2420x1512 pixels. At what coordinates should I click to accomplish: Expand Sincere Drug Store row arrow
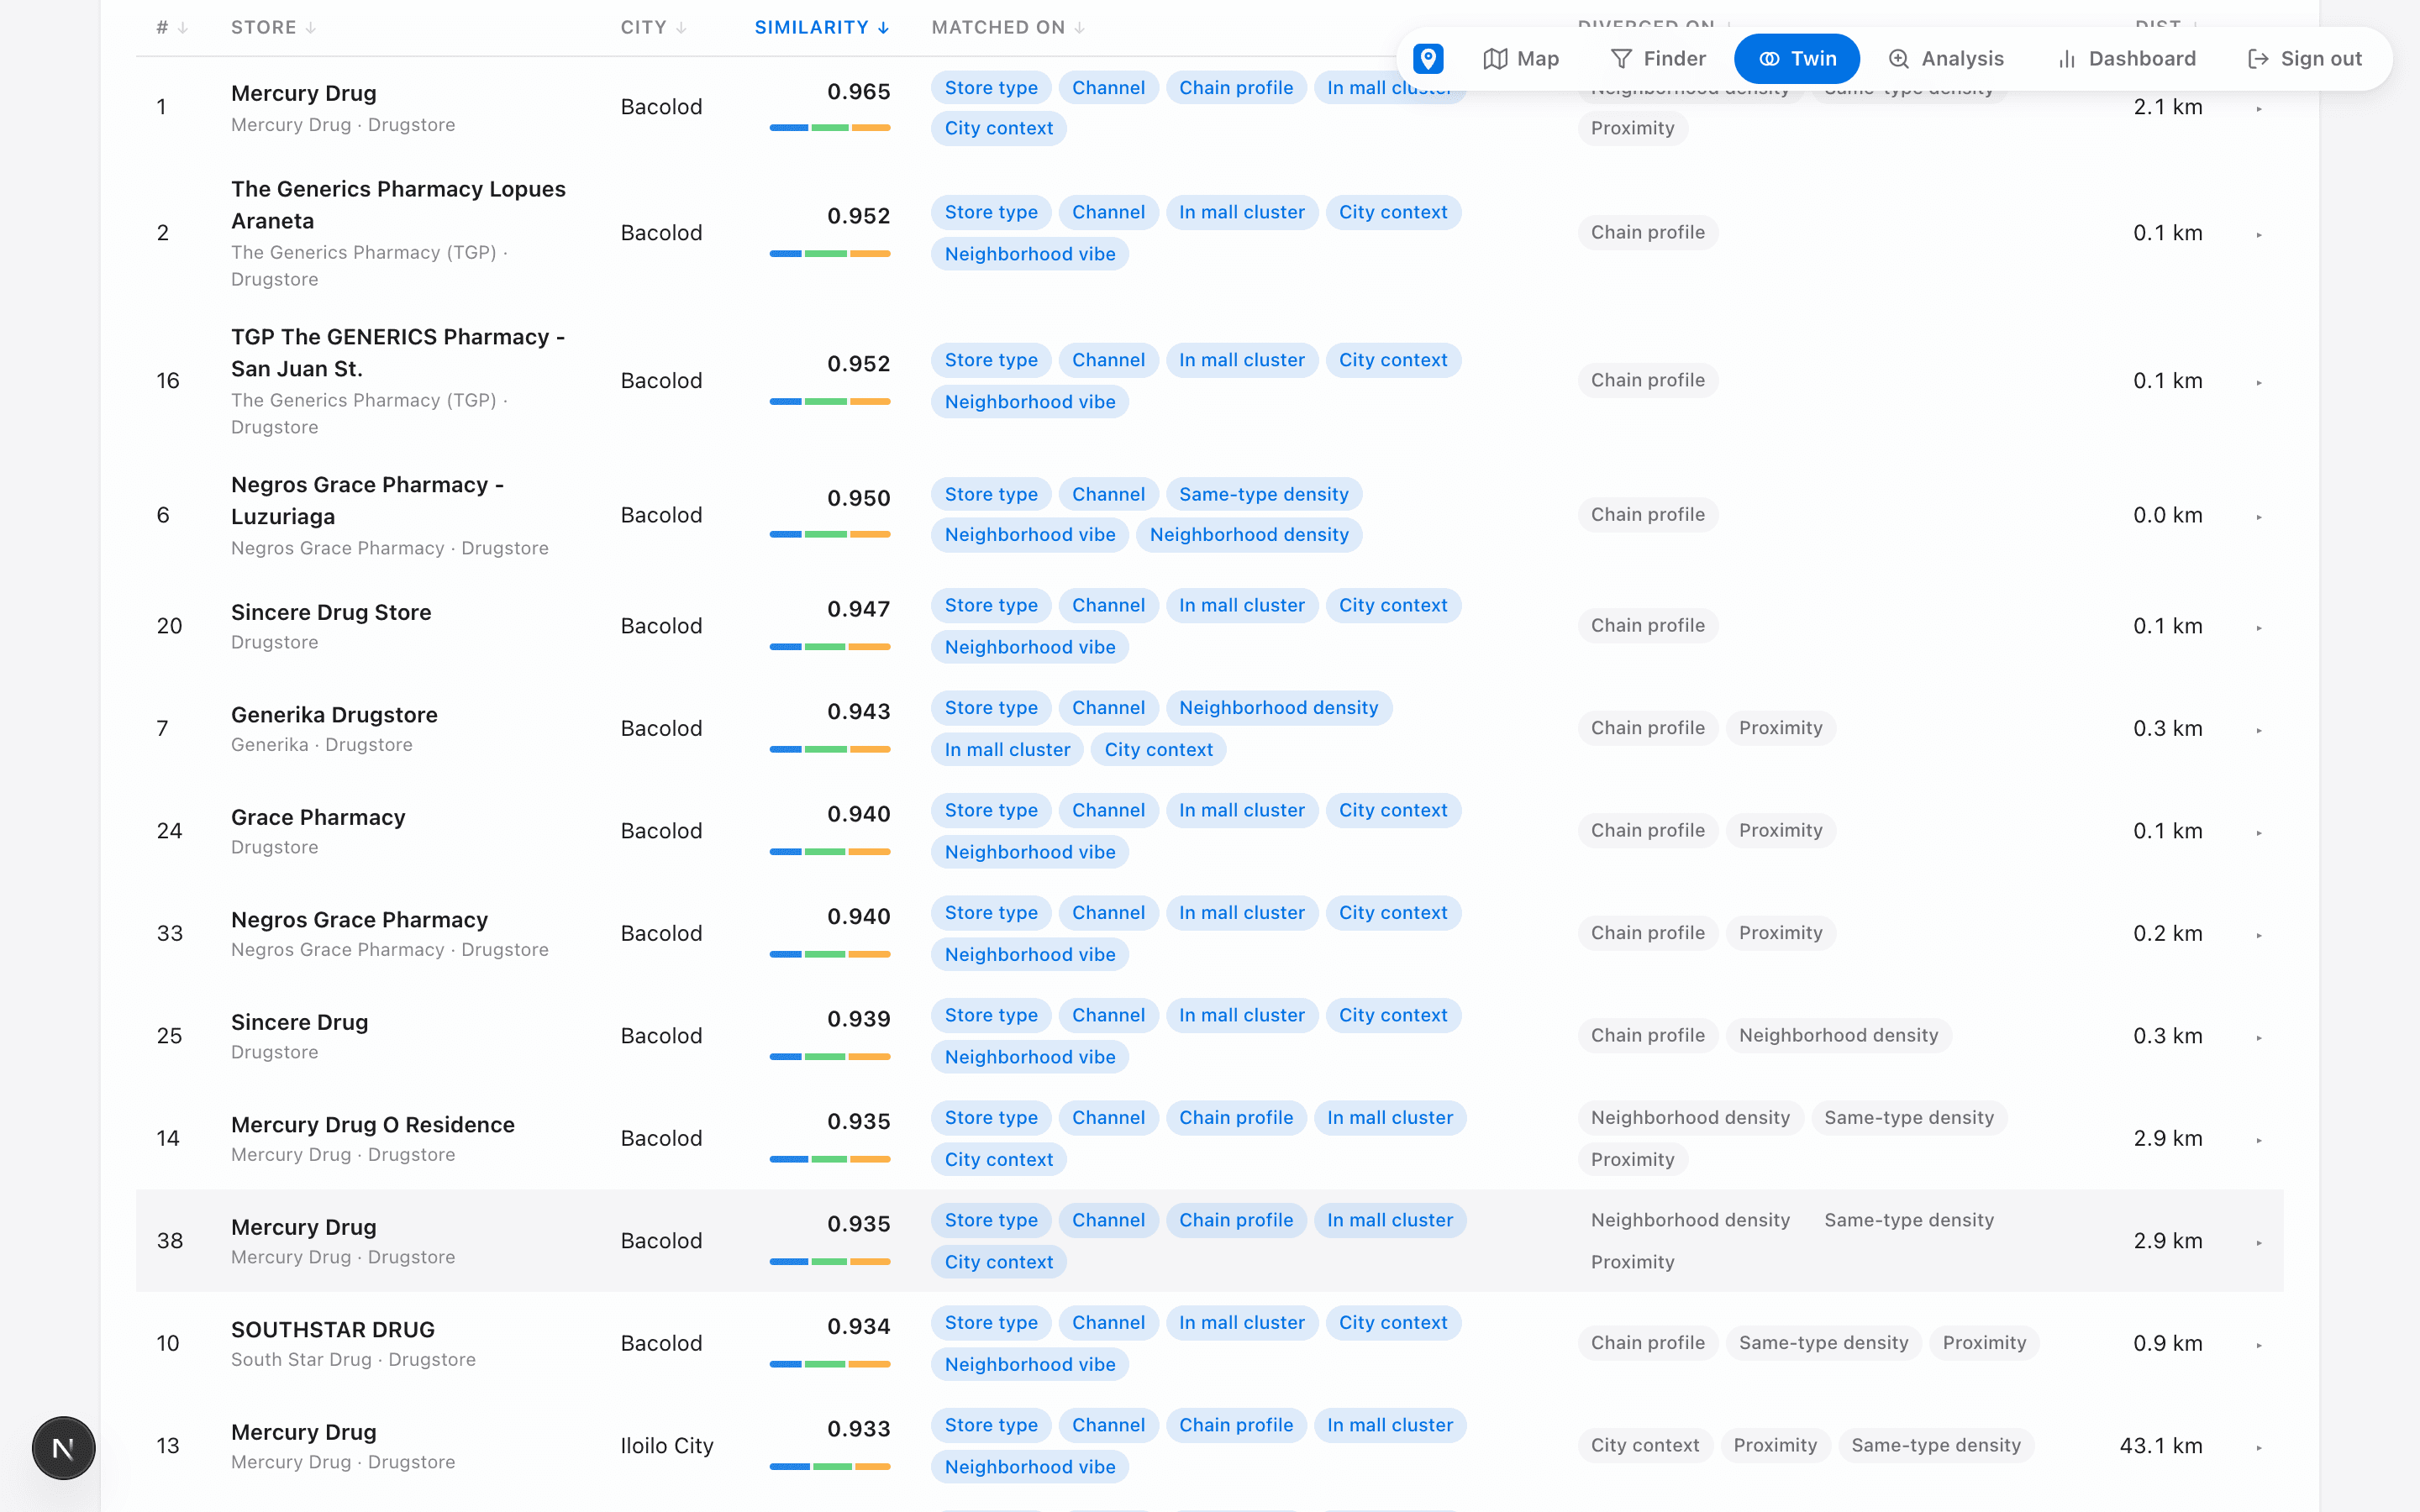click(x=2259, y=627)
